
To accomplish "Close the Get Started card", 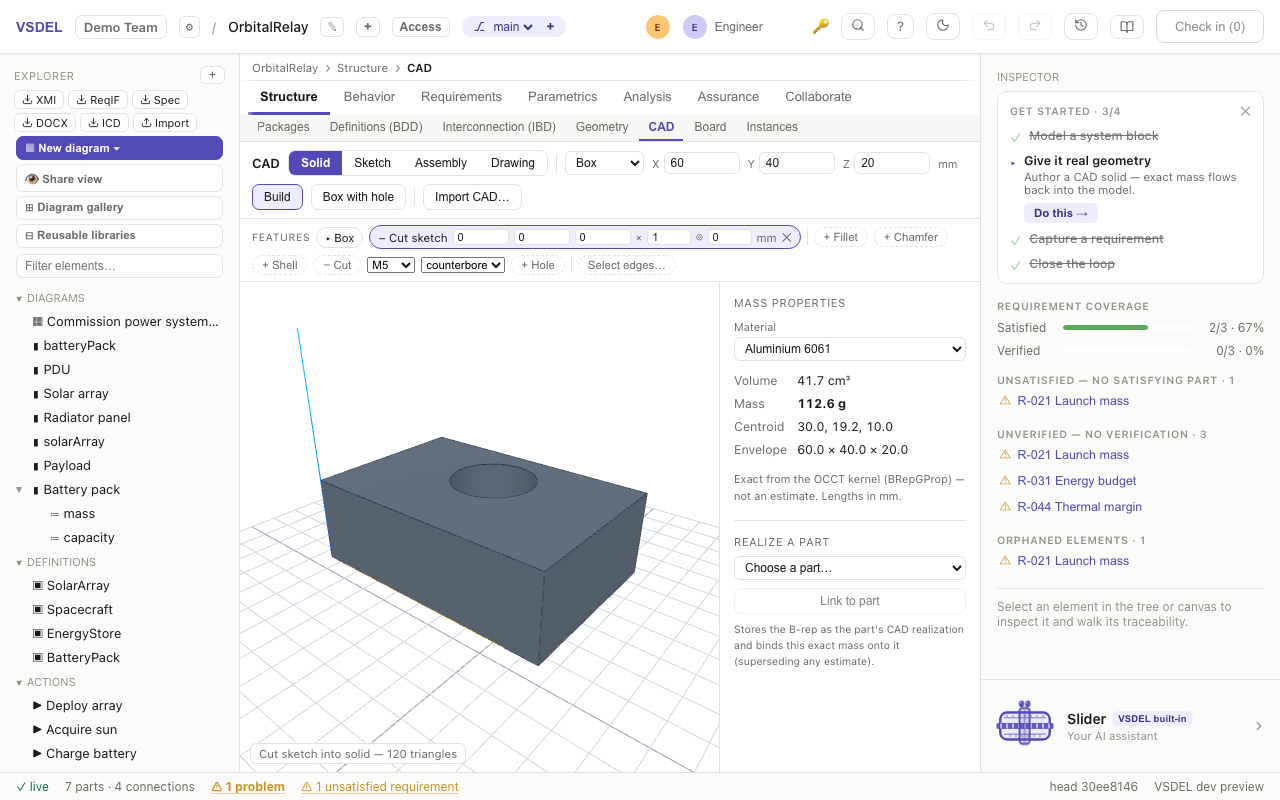I will (x=1245, y=111).
